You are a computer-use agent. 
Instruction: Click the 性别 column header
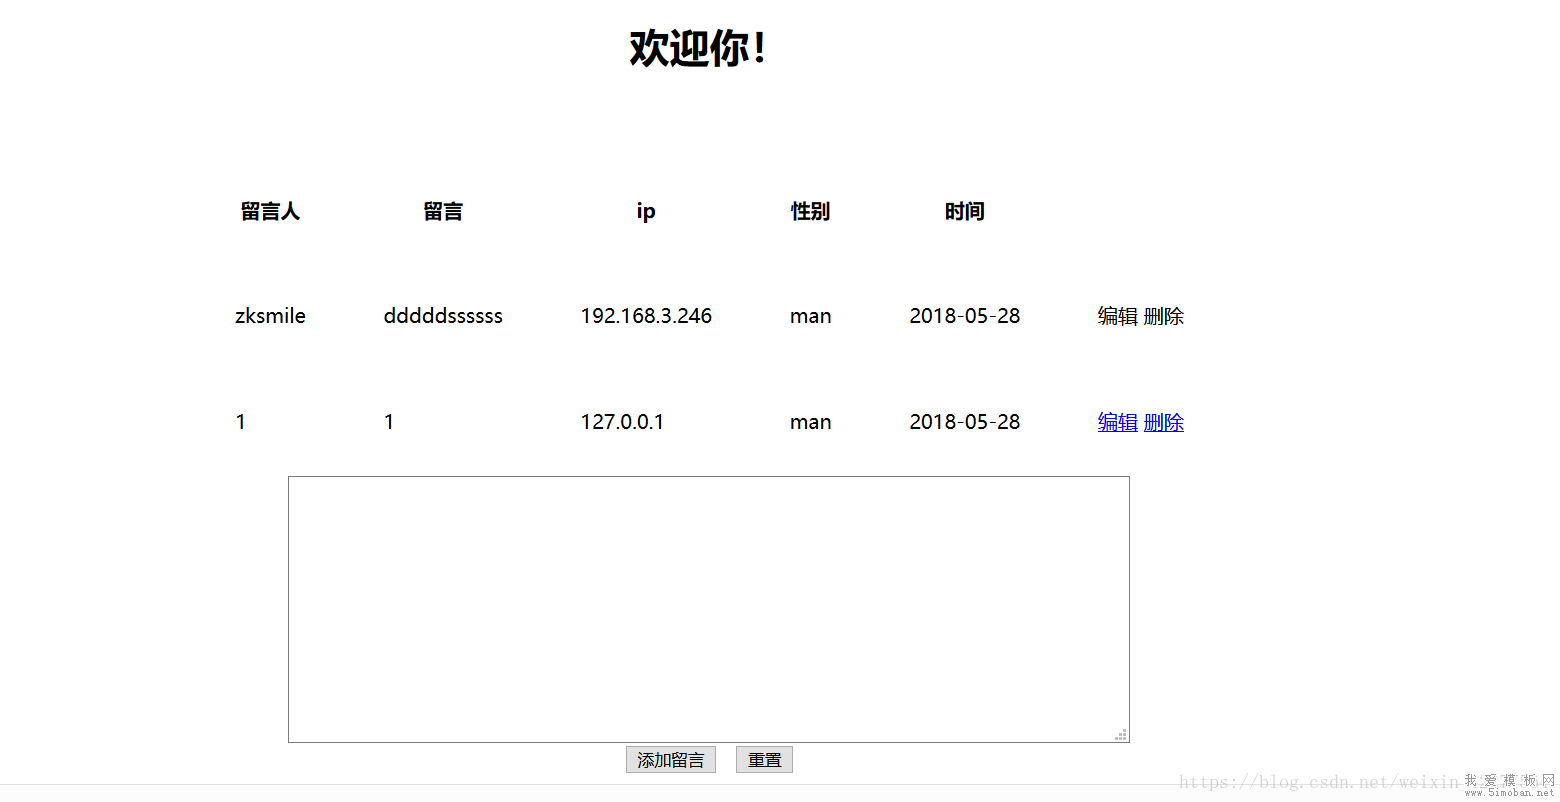810,211
